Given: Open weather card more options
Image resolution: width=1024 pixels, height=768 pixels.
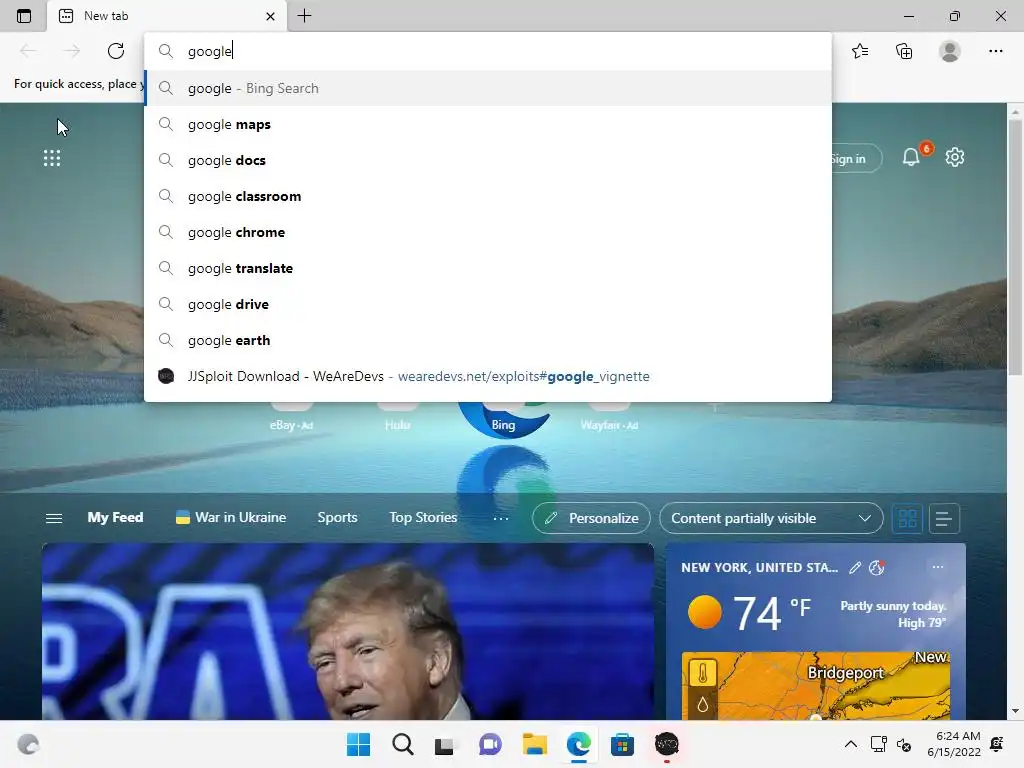Looking at the screenshot, I should click(938, 567).
